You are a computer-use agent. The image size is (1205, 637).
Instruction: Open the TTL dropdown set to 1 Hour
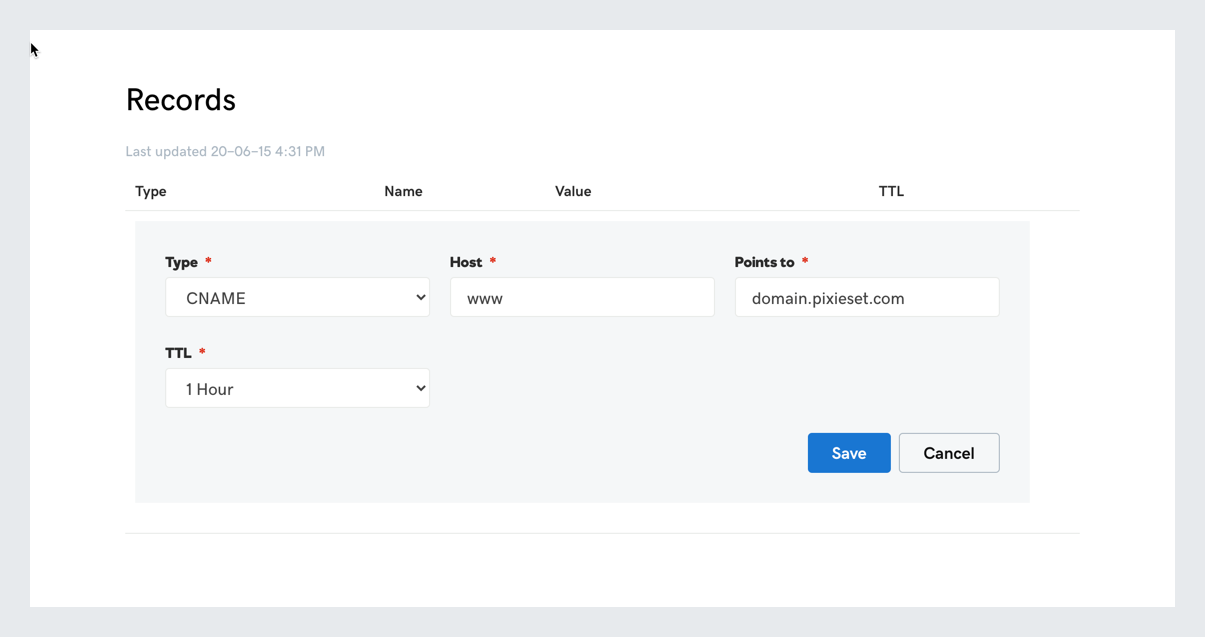pos(296,389)
